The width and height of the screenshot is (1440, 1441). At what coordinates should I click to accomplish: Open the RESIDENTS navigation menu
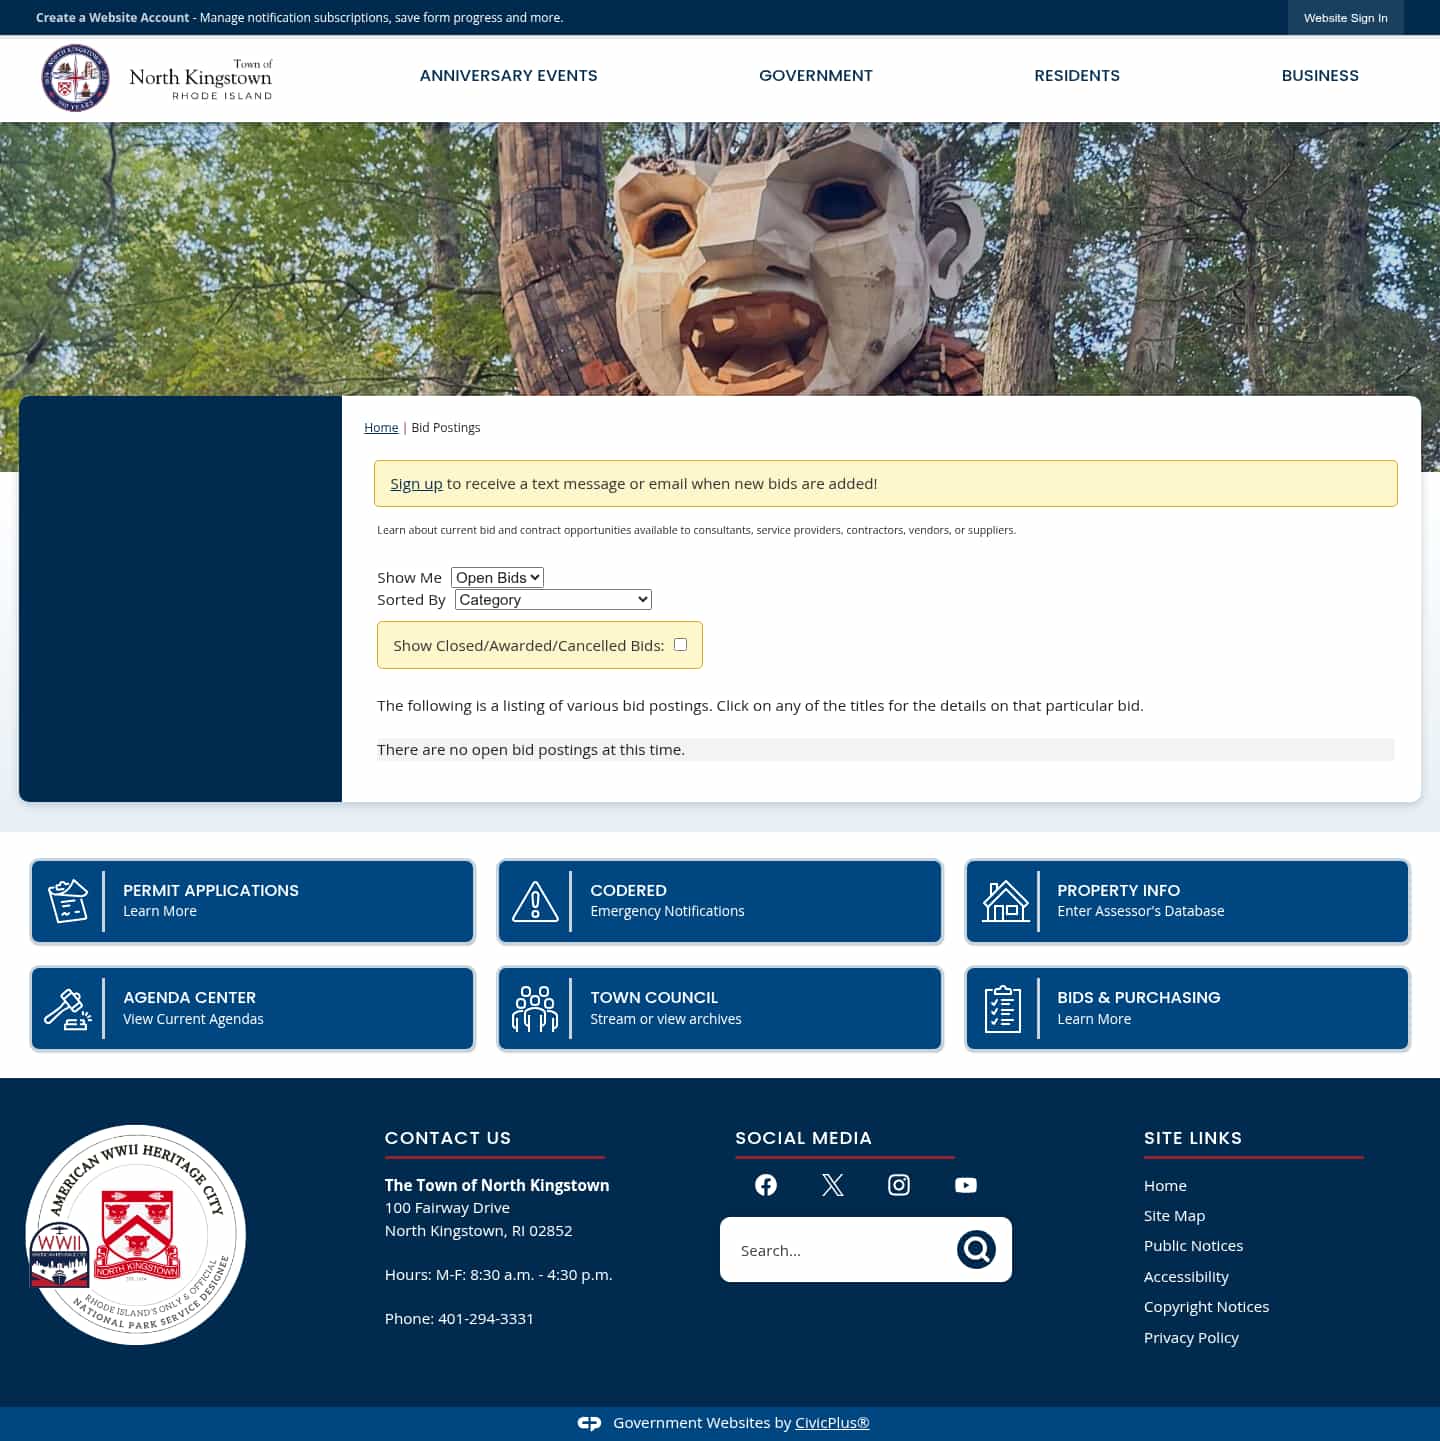pyautogui.click(x=1077, y=76)
